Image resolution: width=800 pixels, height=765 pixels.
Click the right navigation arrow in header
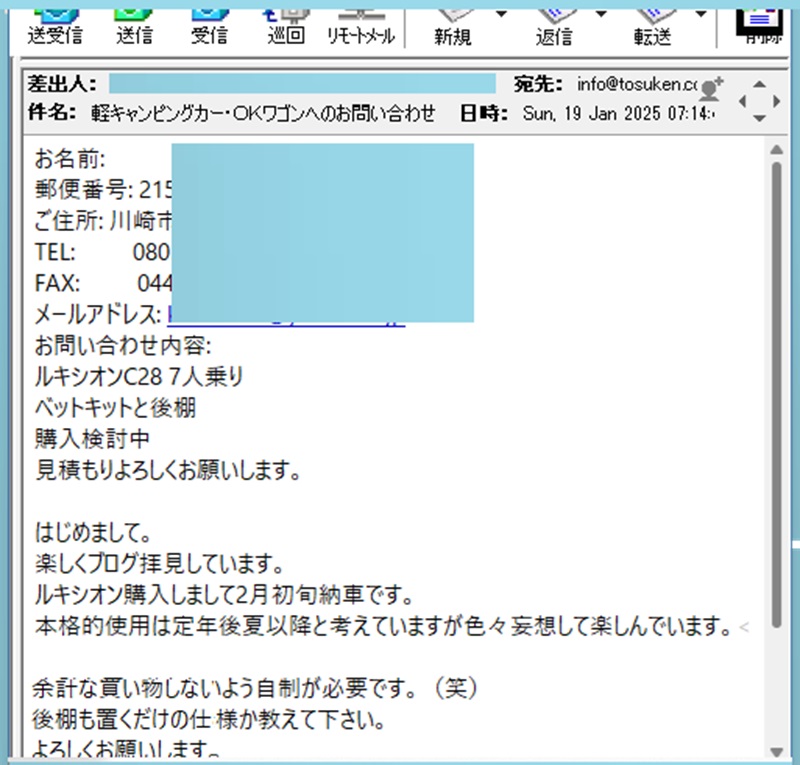pyautogui.click(x=776, y=101)
